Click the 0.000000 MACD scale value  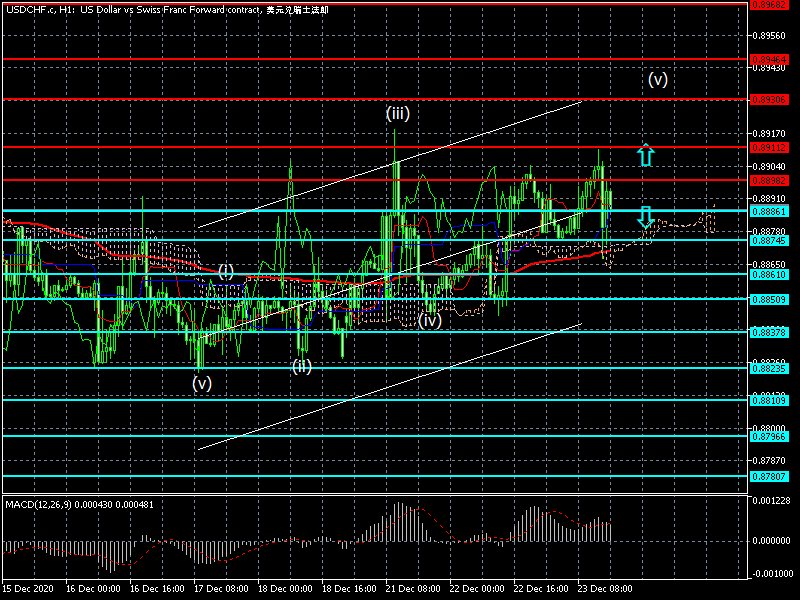[x=771, y=540]
